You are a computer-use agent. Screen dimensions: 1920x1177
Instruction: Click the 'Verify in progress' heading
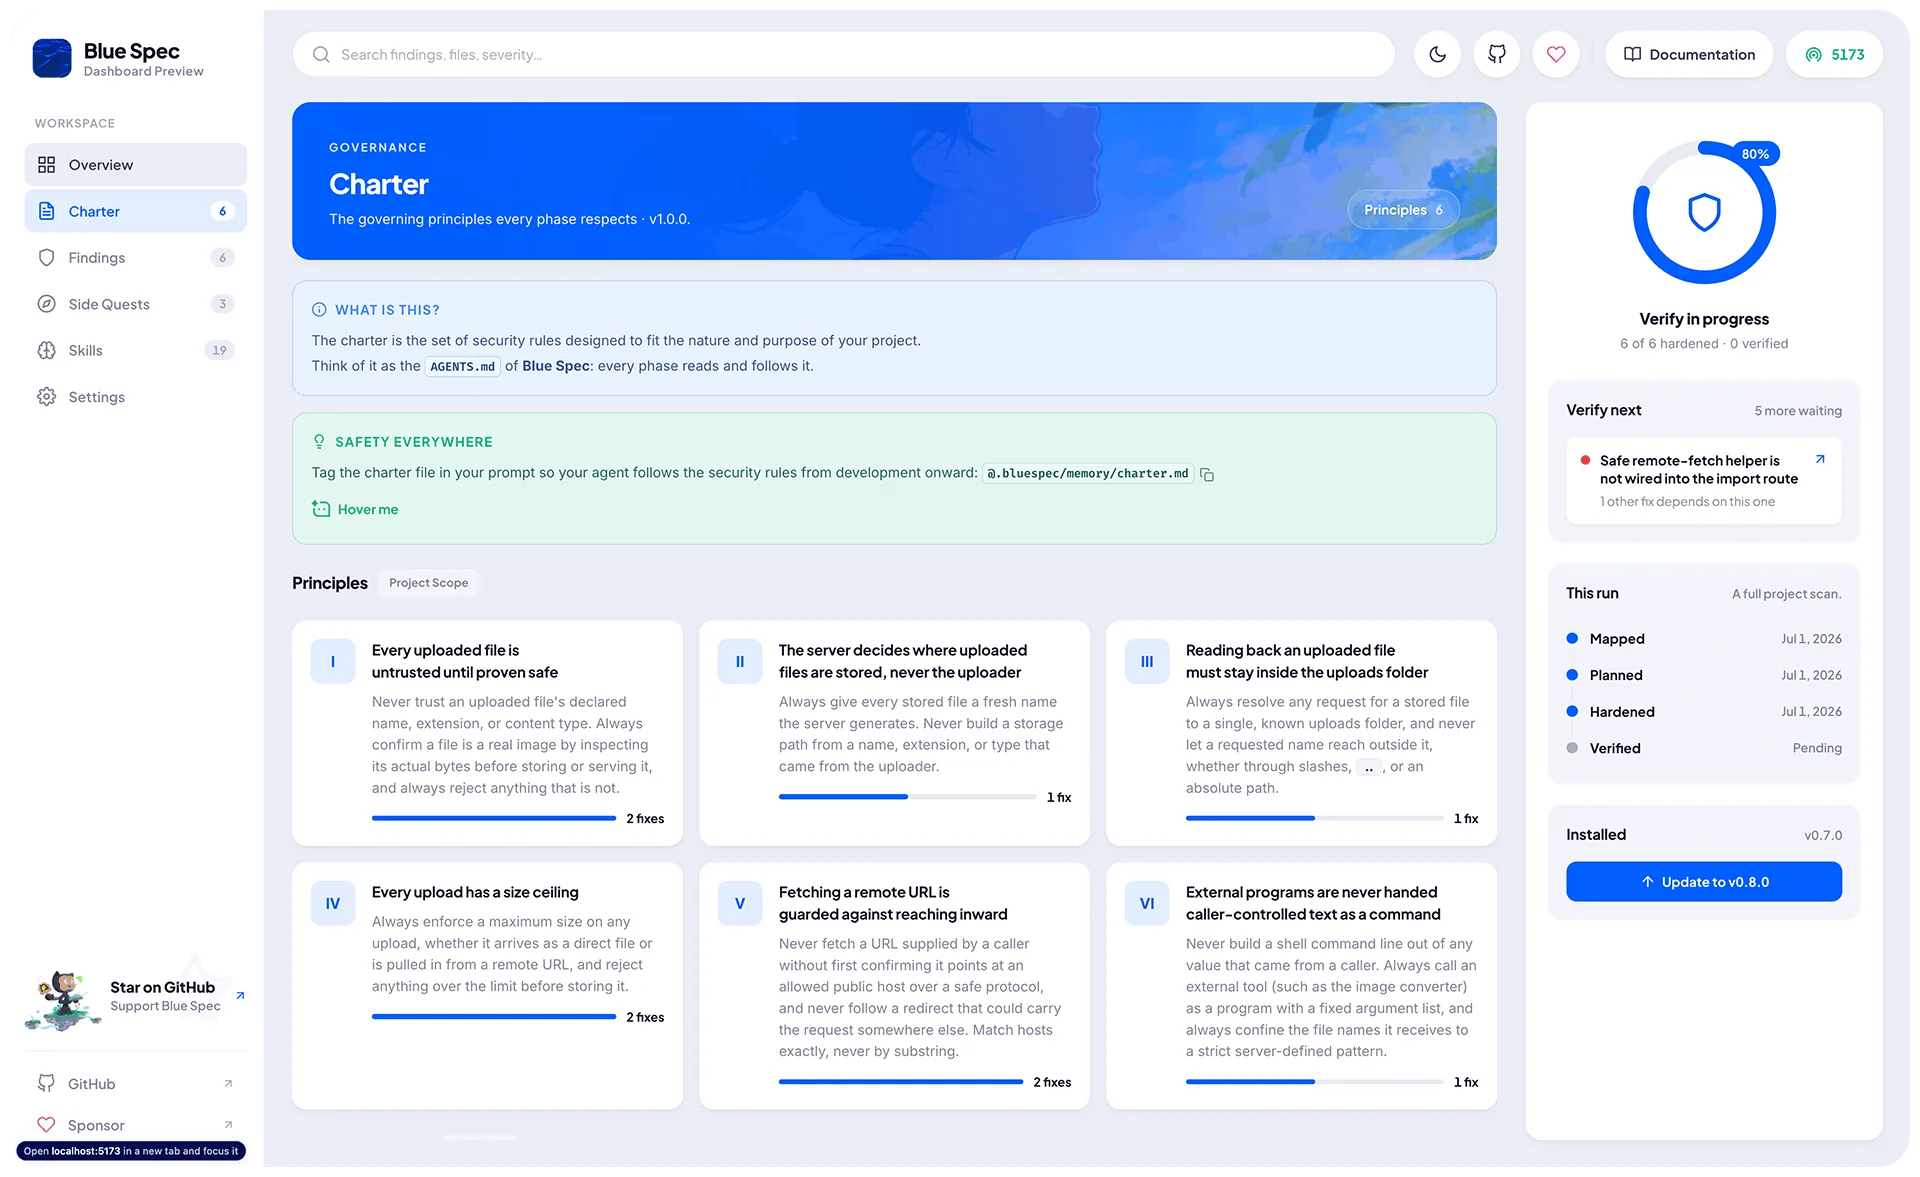(x=1704, y=319)
